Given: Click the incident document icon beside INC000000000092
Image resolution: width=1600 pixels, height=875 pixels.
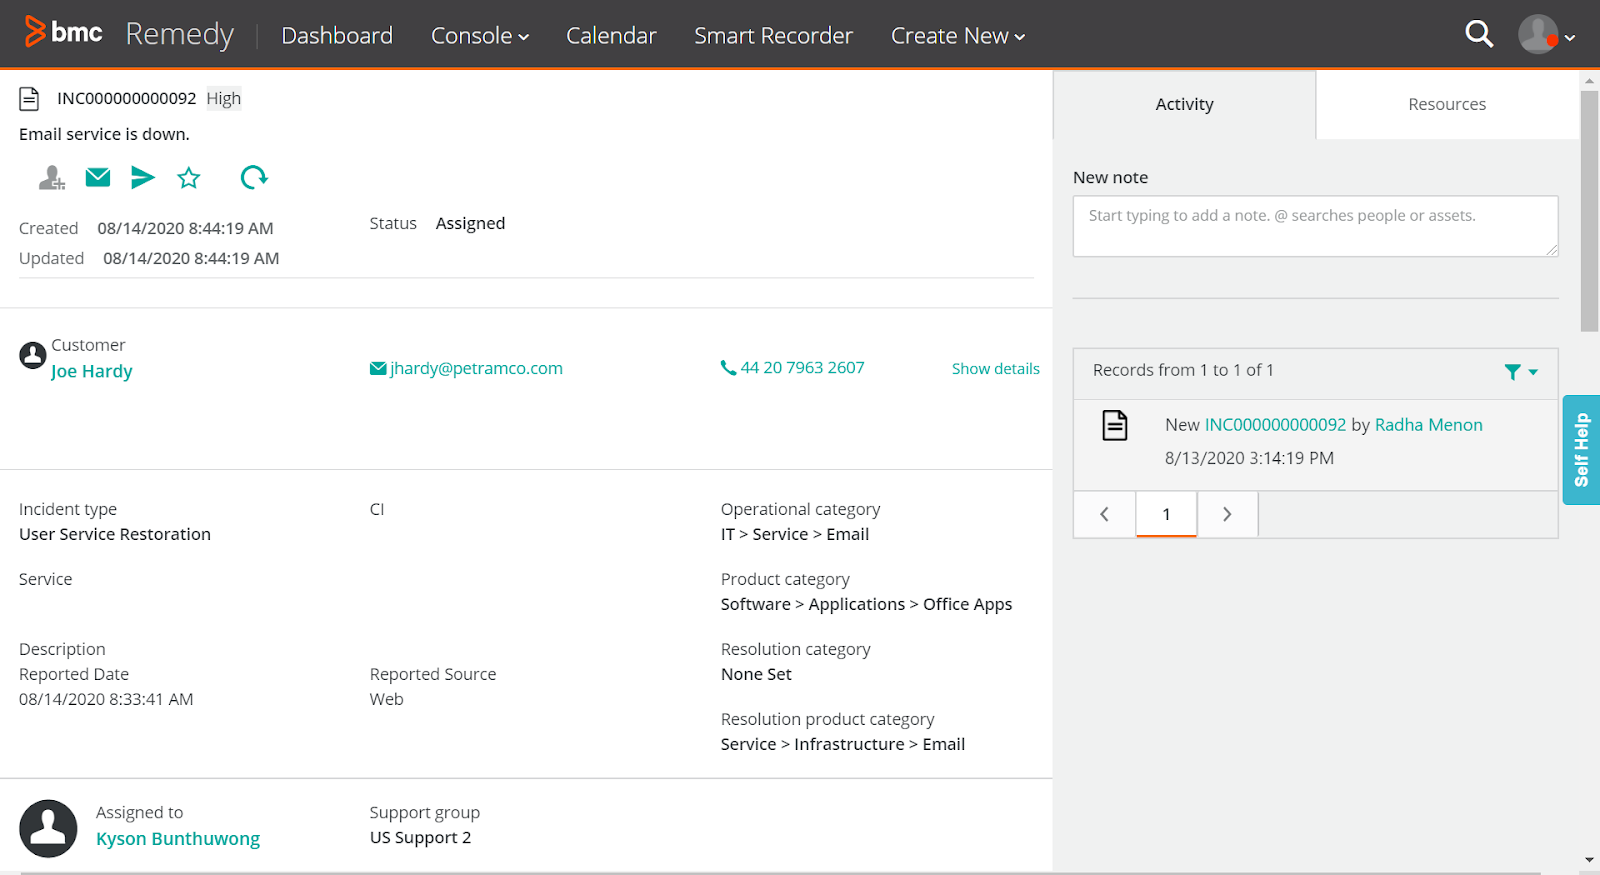Looking at the screenshot, I should (30, 99).
